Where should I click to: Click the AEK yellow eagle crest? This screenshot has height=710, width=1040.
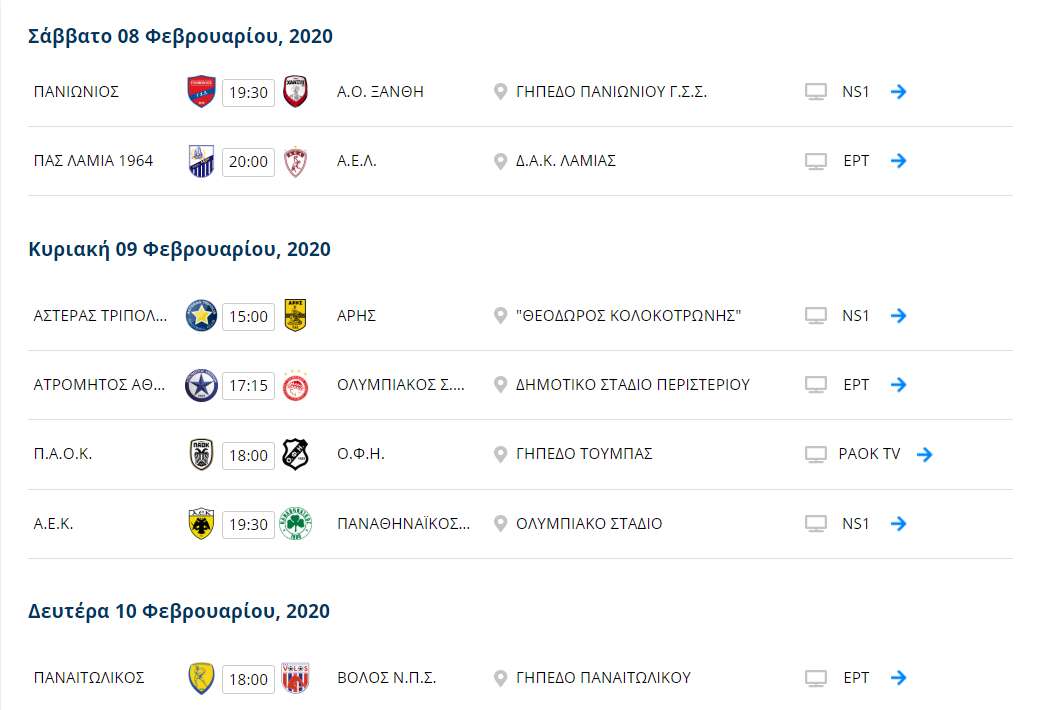[202, 524]
